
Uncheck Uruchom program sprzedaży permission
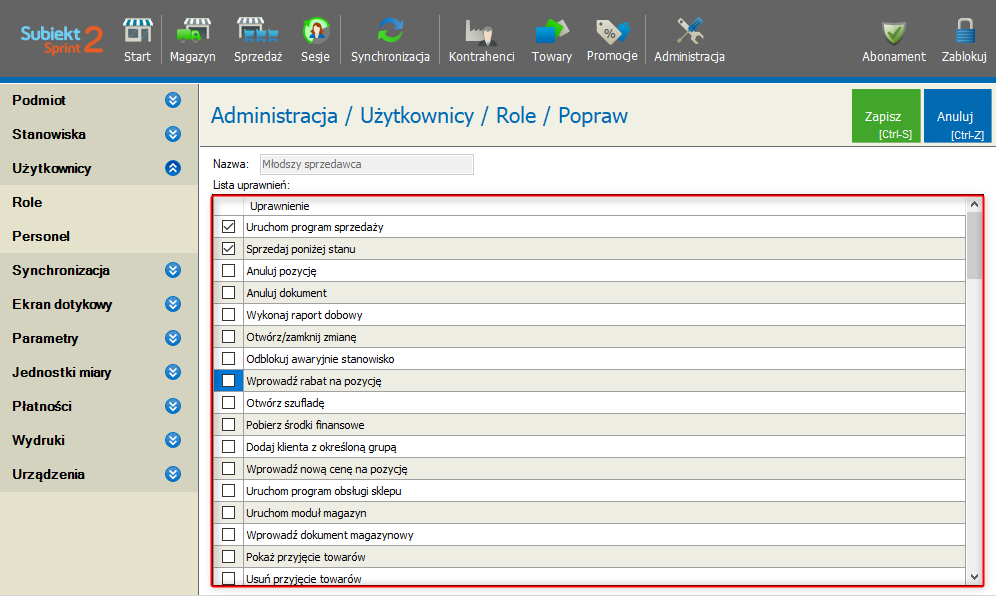point(228,227)
